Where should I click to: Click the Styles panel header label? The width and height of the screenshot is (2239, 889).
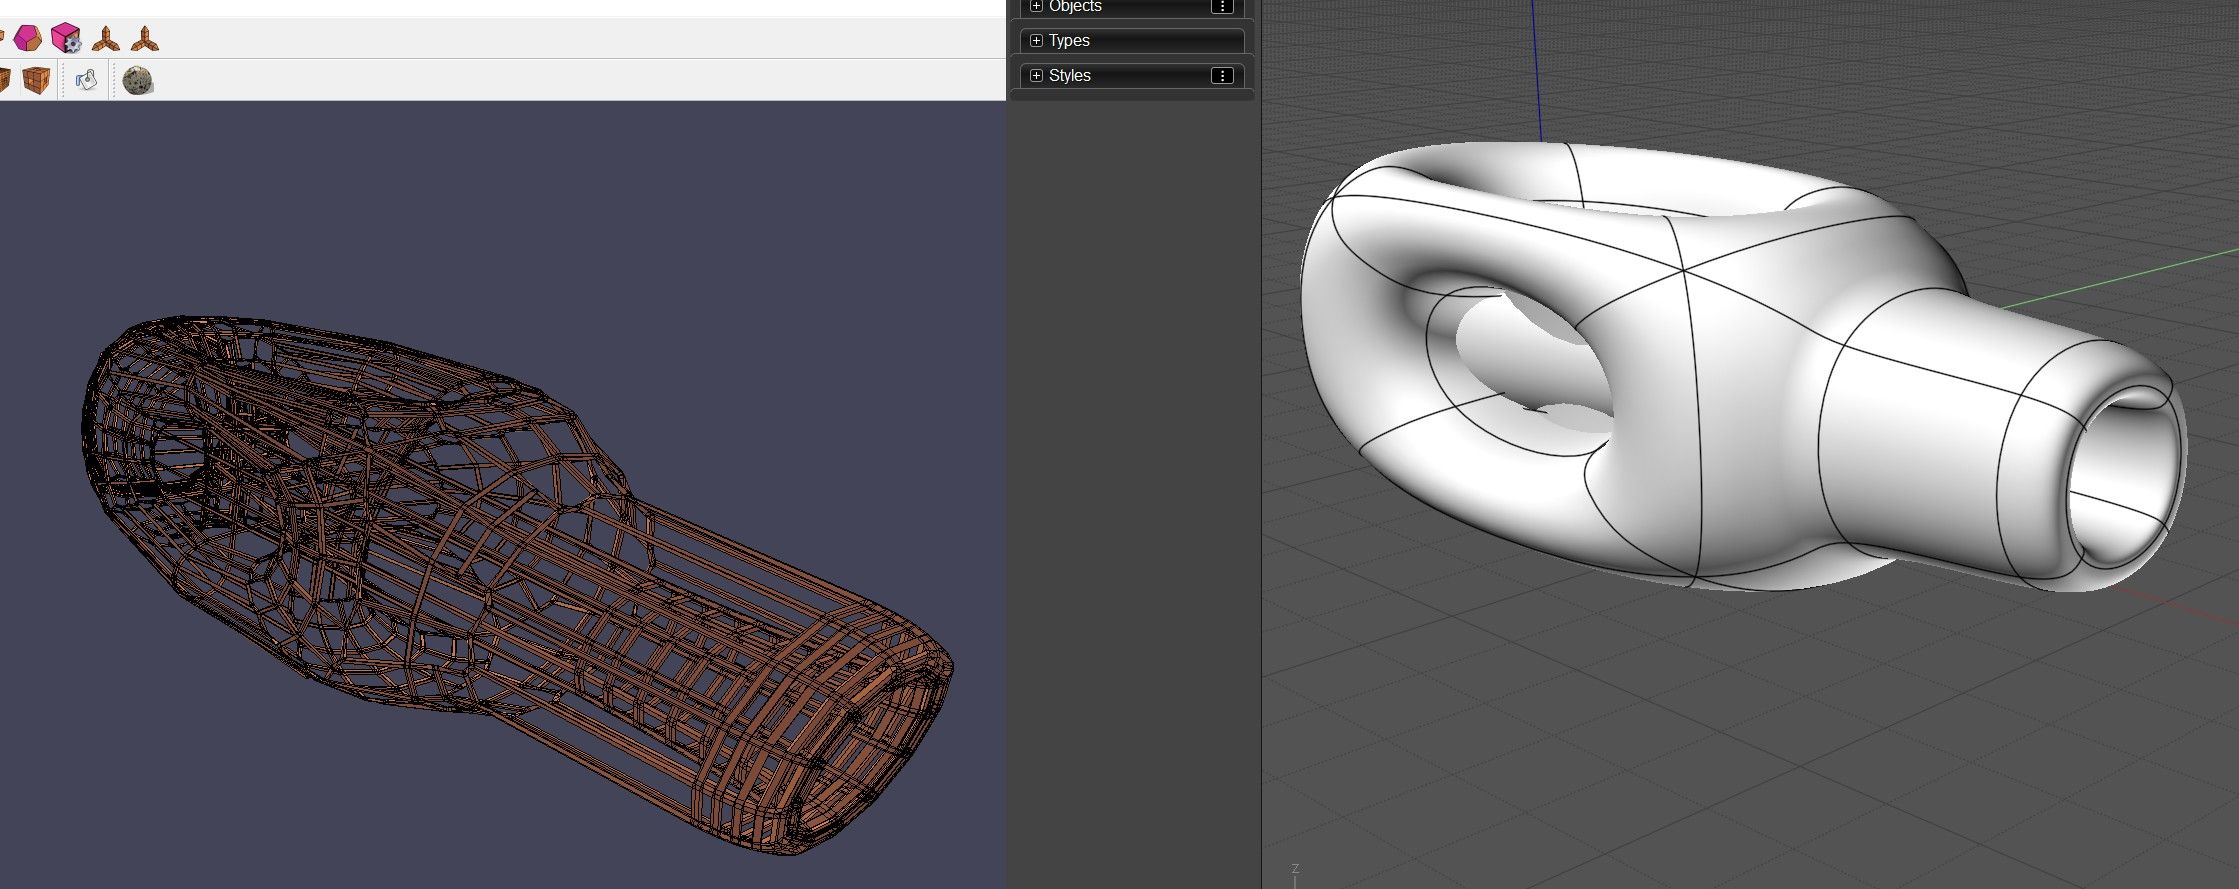click(x=1069, y=76)
